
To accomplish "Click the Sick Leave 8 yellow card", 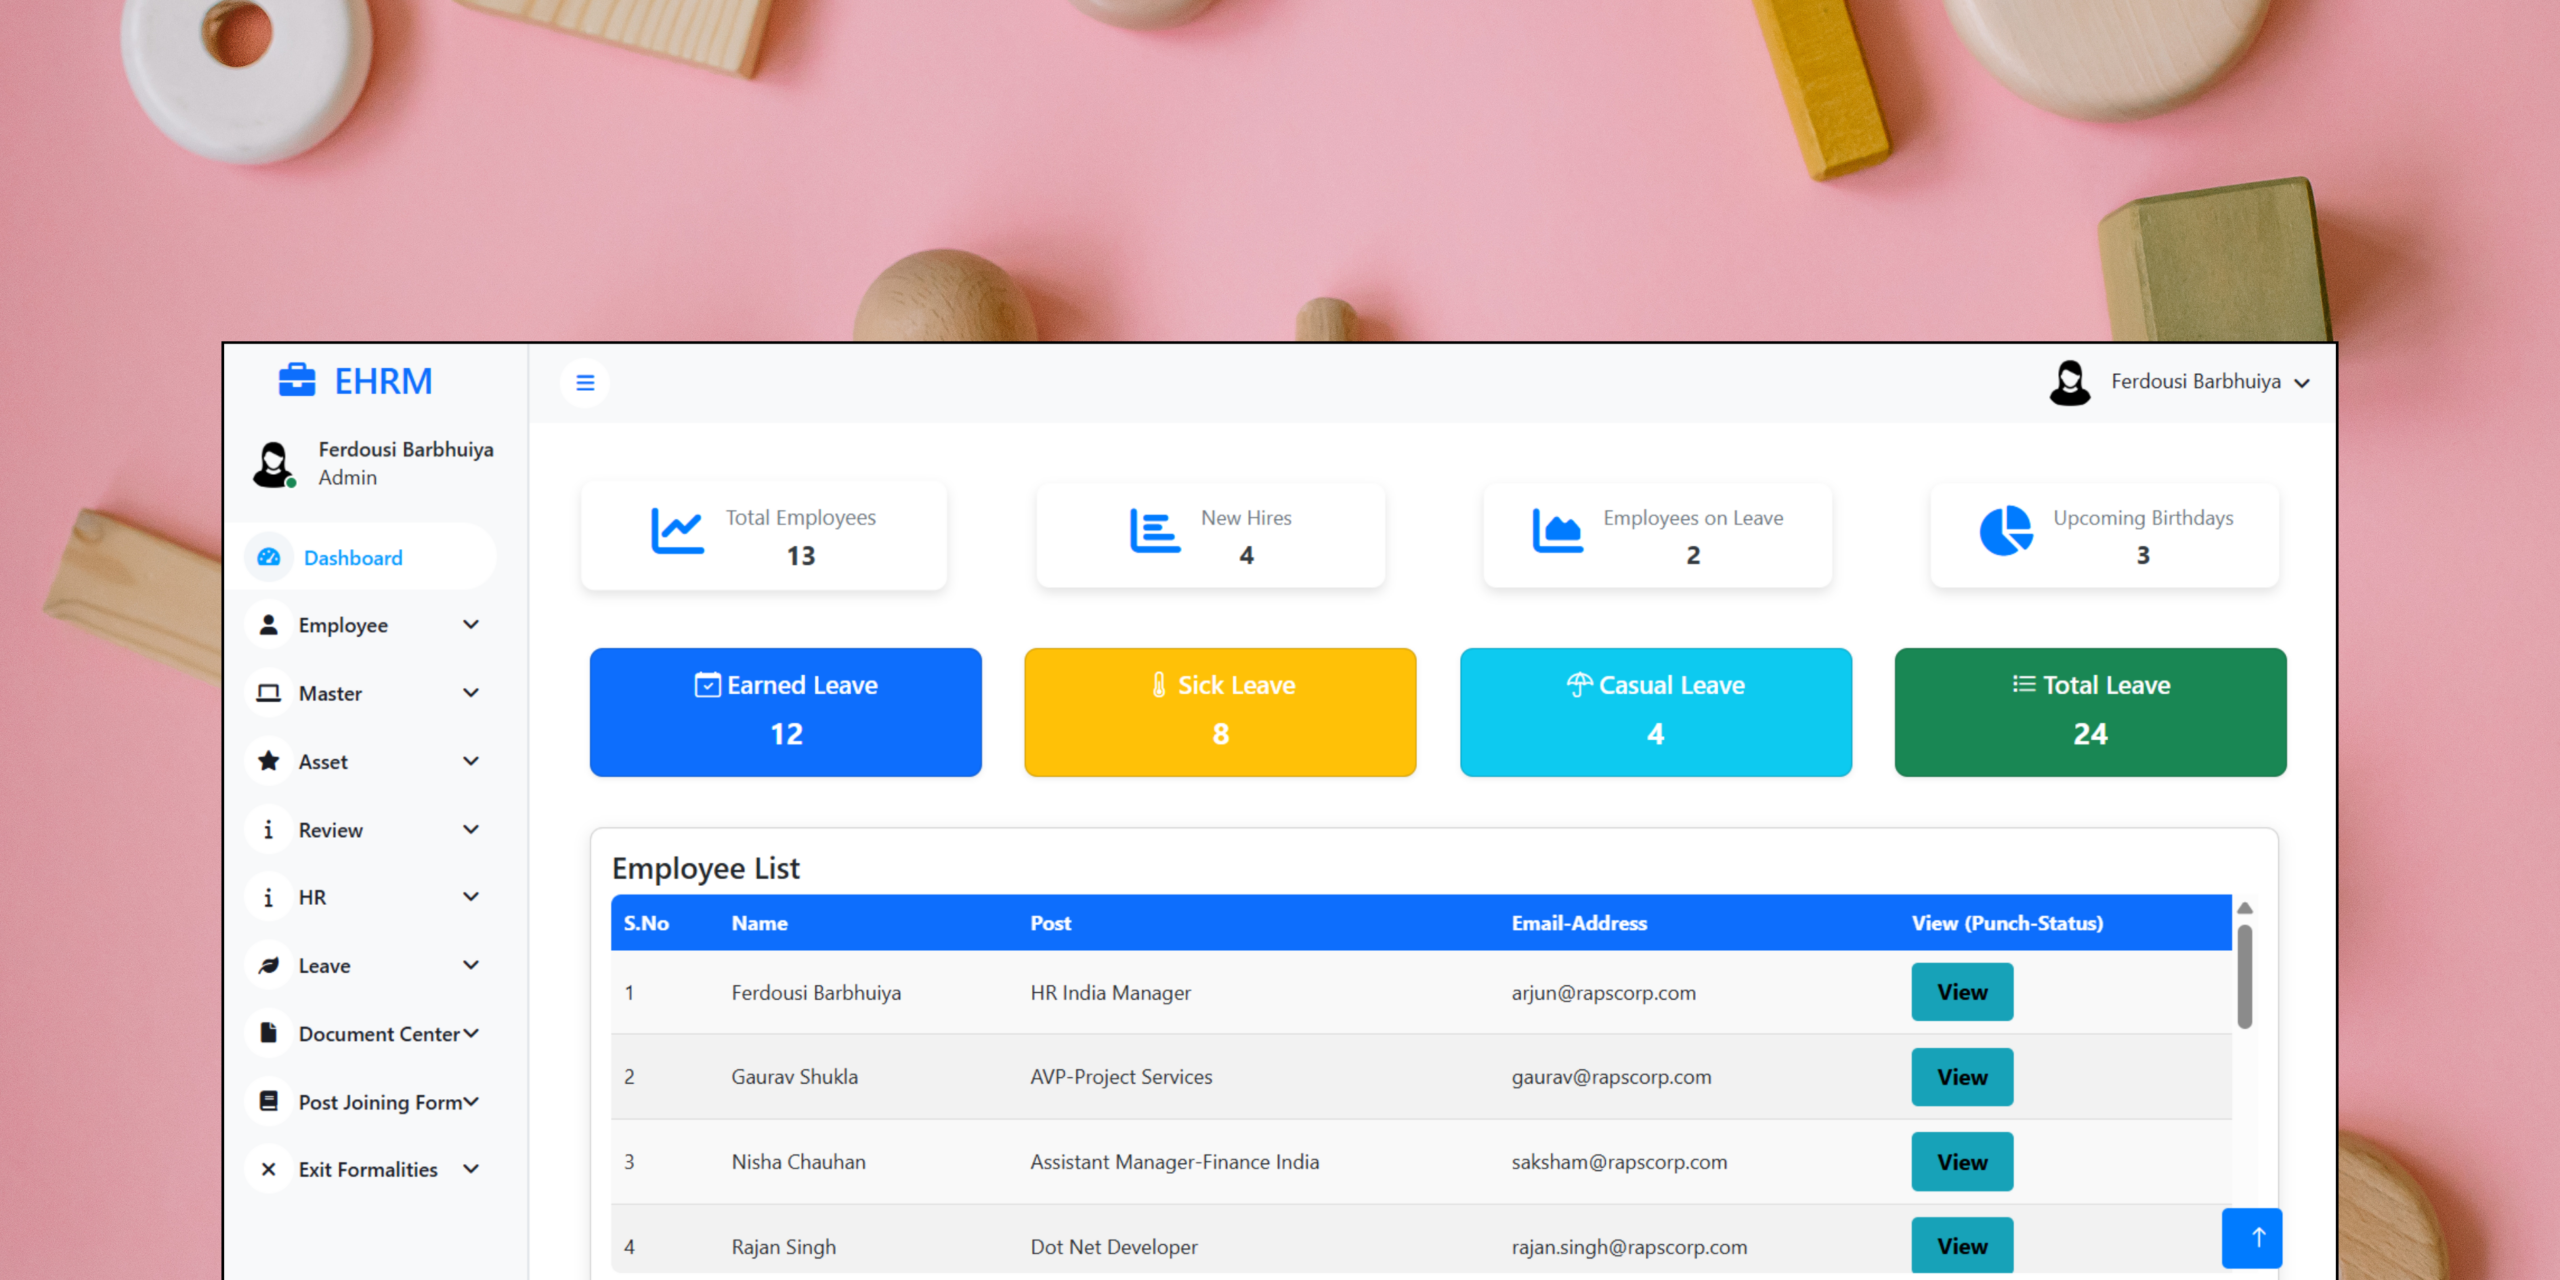I will pos(1220,712).
